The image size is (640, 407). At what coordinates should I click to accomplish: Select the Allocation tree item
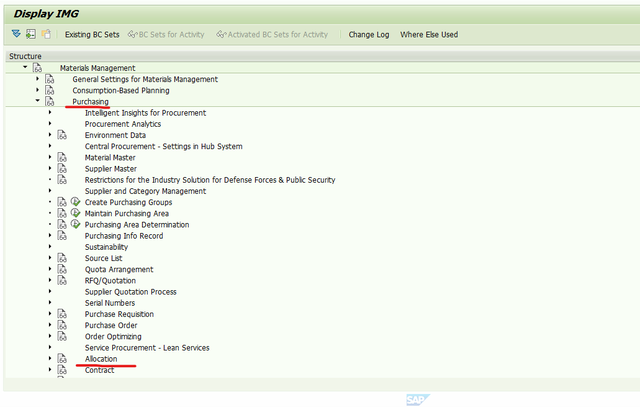click(x=101, y=358)
